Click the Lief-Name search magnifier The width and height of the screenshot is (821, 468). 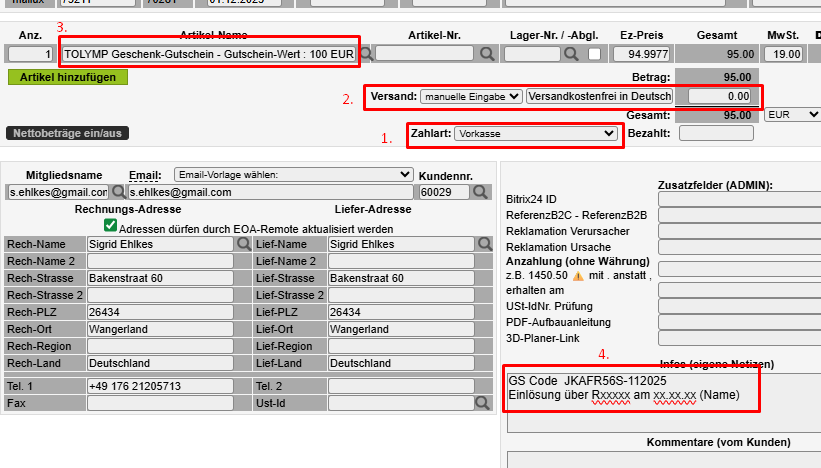click(485, 243)
